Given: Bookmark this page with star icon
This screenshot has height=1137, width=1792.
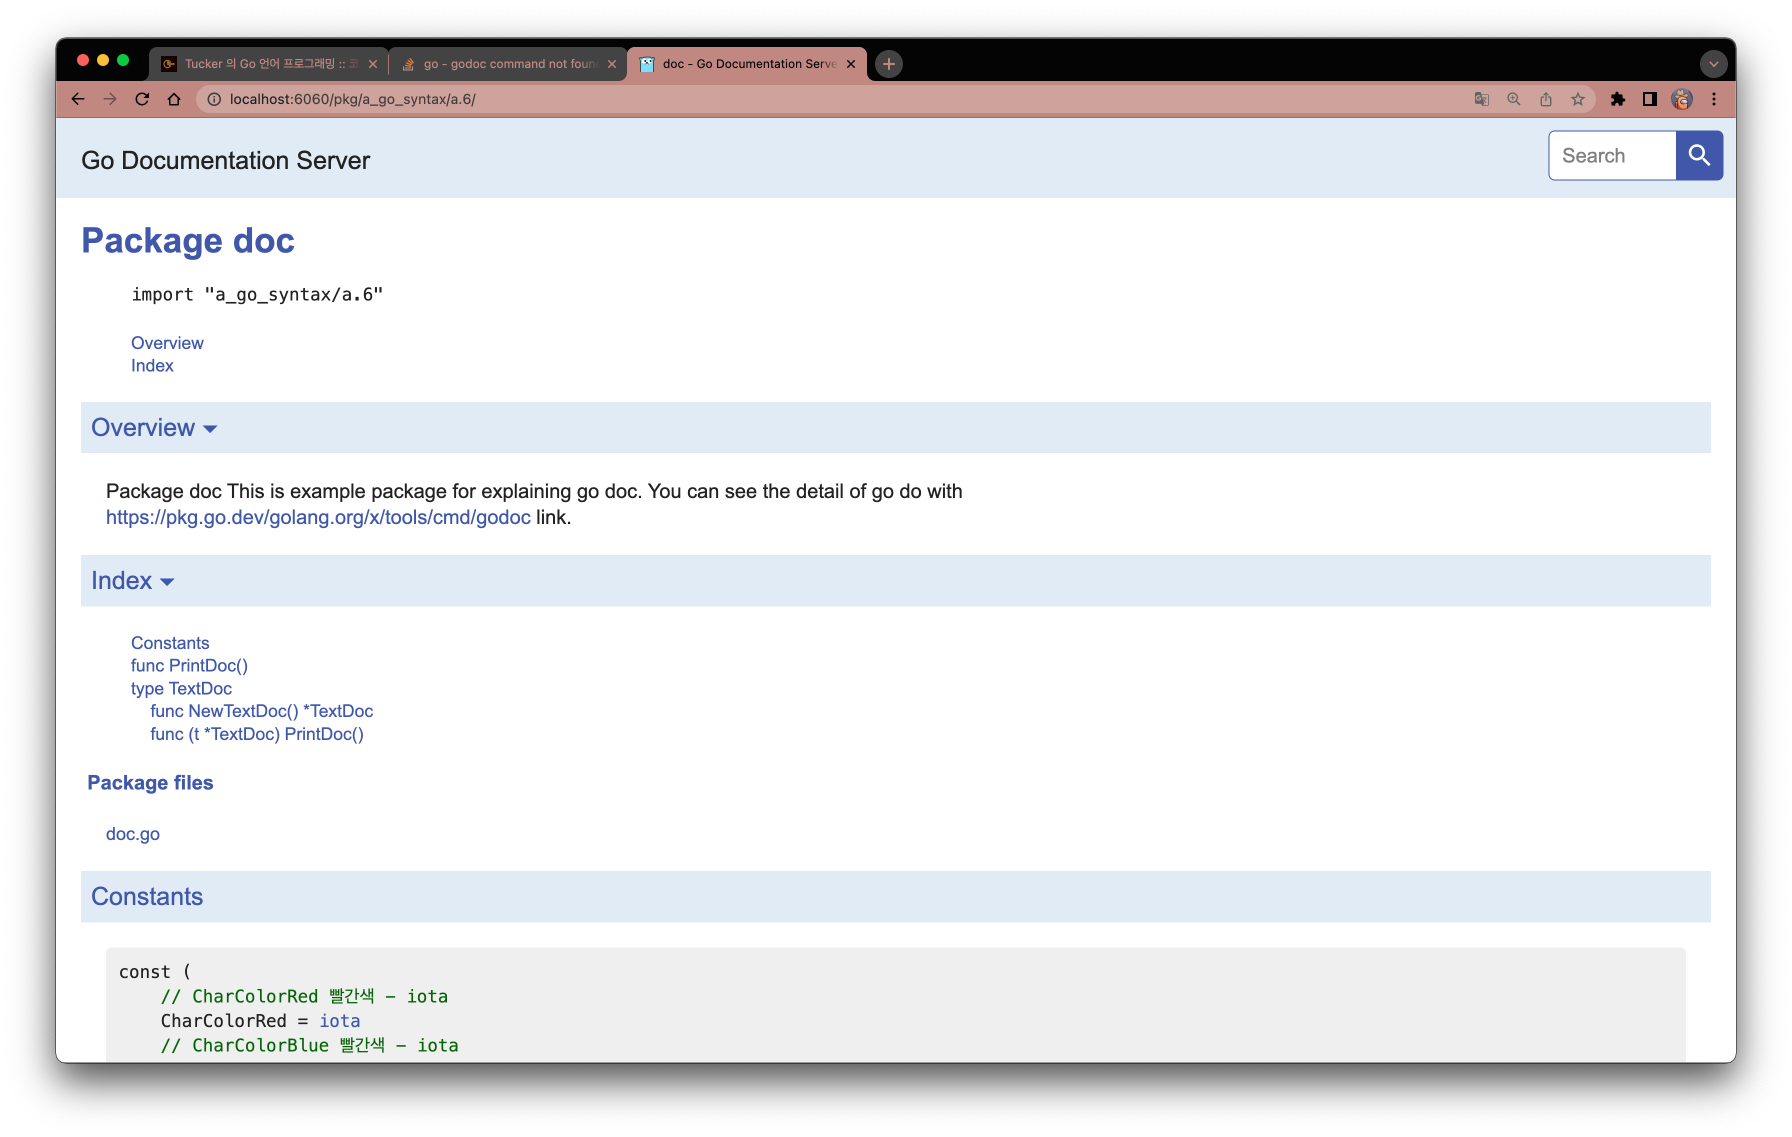Looking at the screenshot, I should 1578,99.
